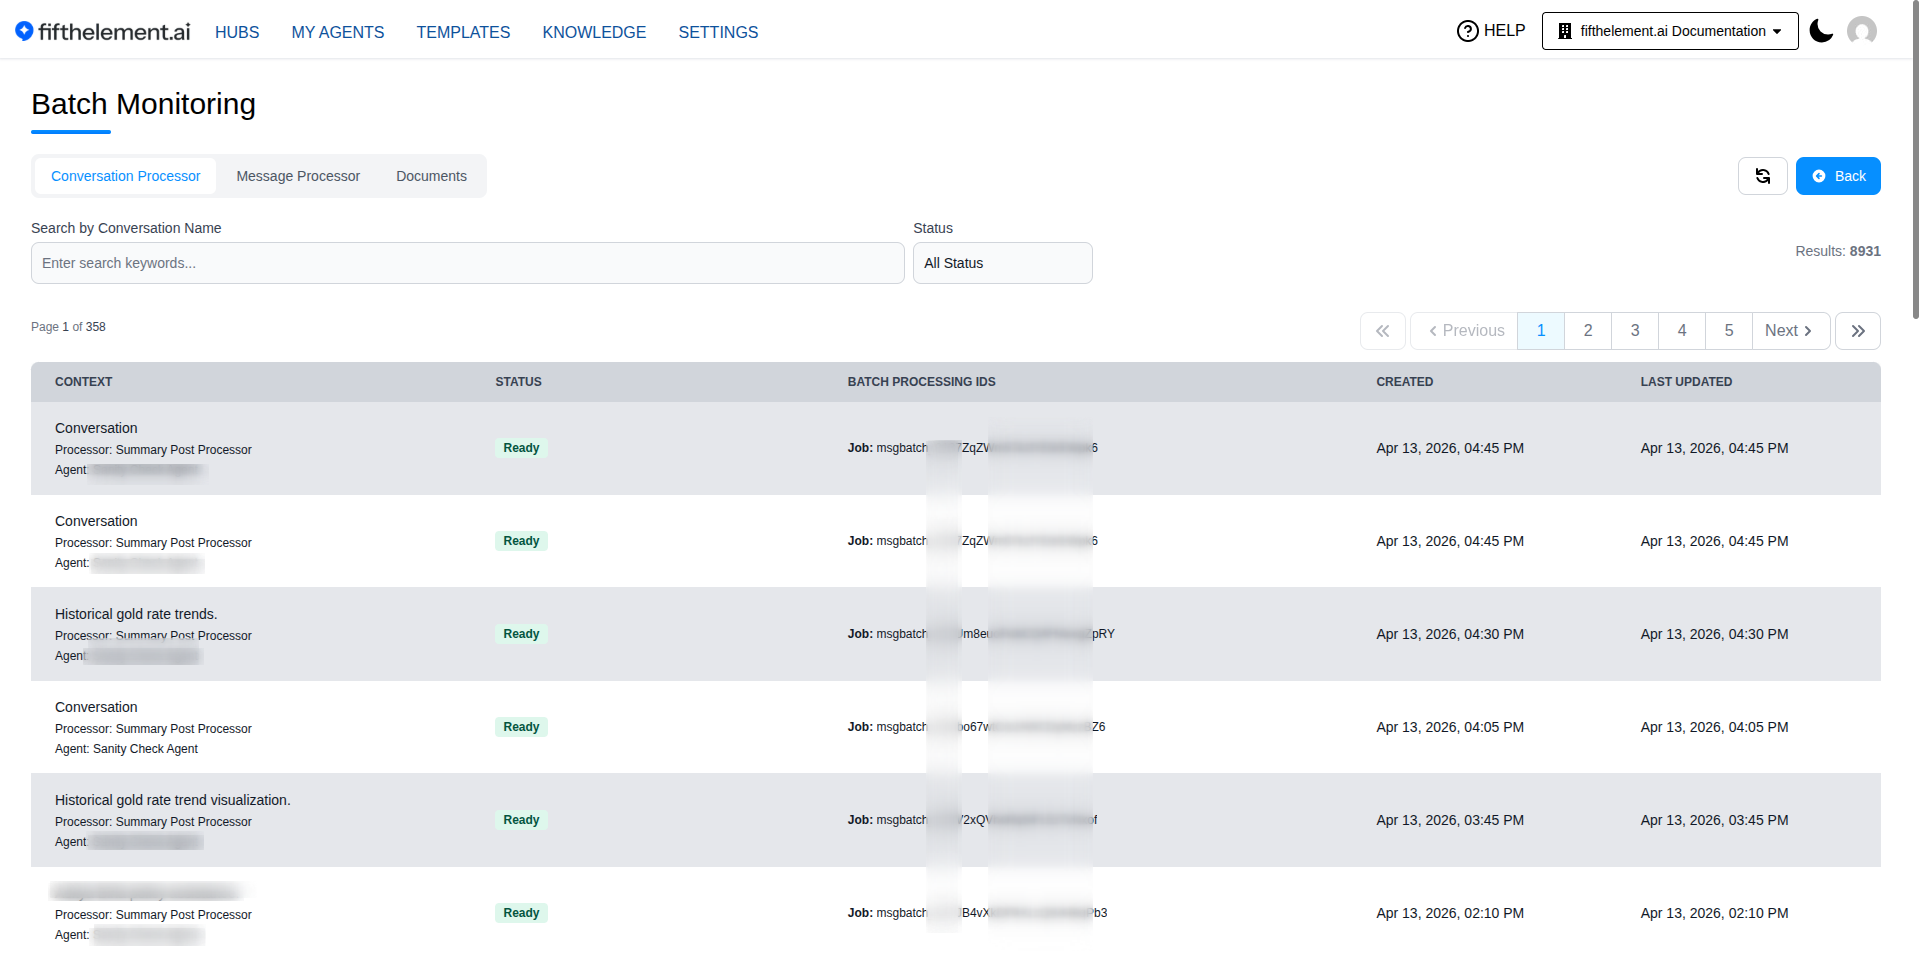Click 'Historical gold rate trend visualization.' row title
This screenshot has width=1919, height=959.
[173, 800]
